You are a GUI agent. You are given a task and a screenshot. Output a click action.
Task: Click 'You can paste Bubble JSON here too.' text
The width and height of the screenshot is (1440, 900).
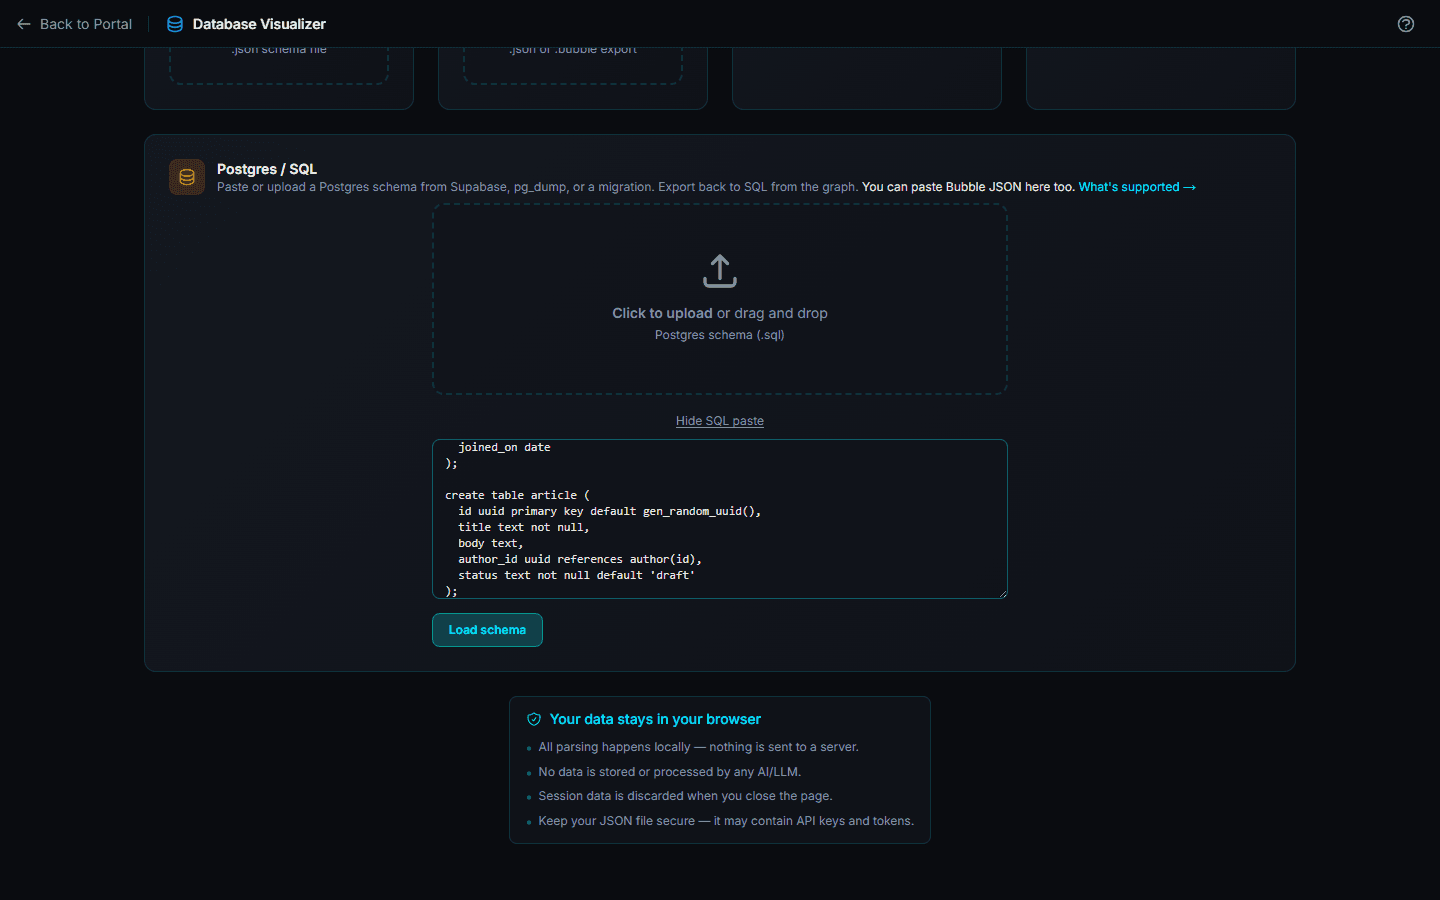[968, 187]
